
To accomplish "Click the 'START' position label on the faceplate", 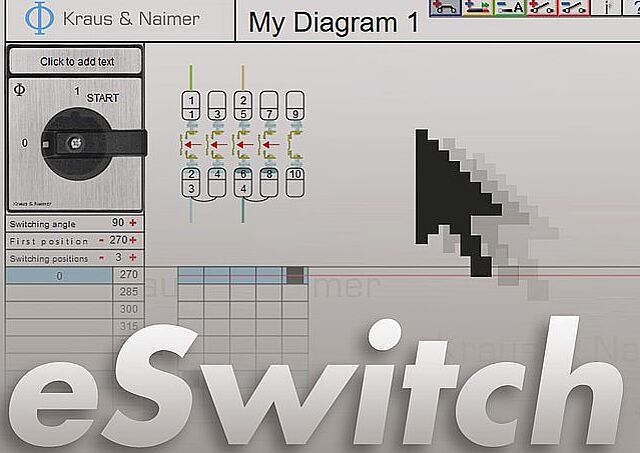I will click(x=102, y=98).
